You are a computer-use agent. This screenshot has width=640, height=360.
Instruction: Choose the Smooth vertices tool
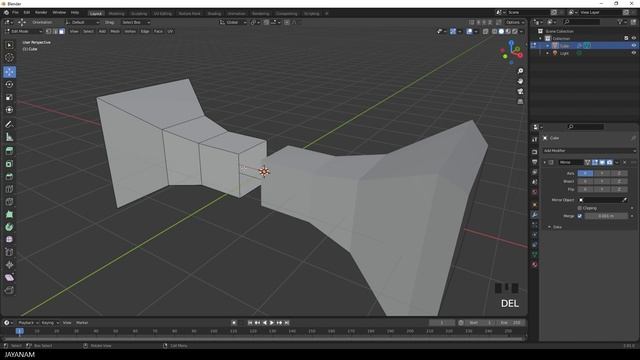tap(9, 240)
